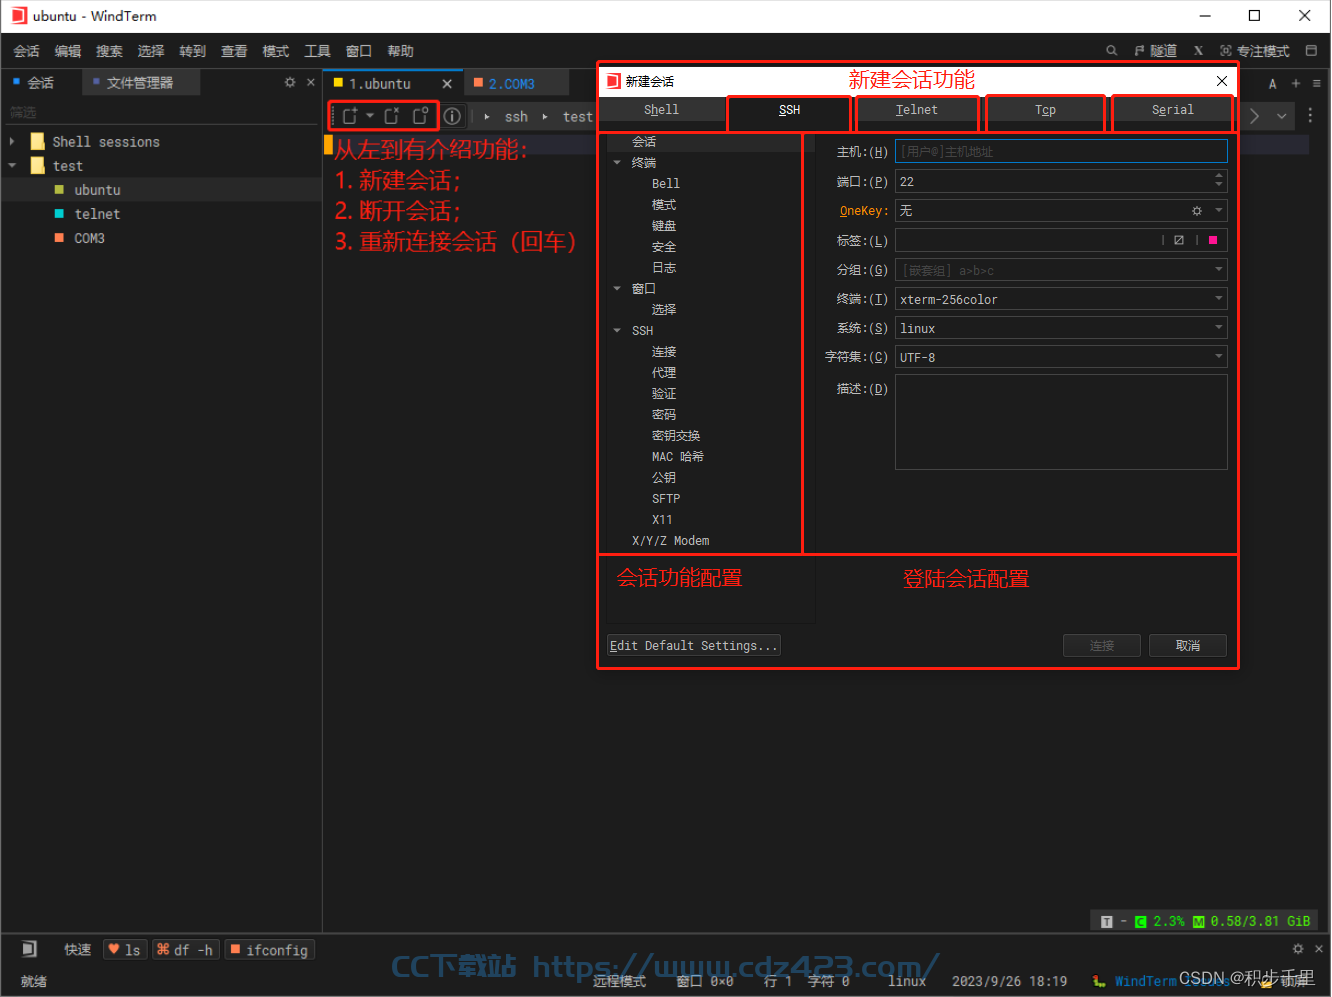Click the terminal pane icon in bottom bar
The image size is (1332, 997).
29,949
